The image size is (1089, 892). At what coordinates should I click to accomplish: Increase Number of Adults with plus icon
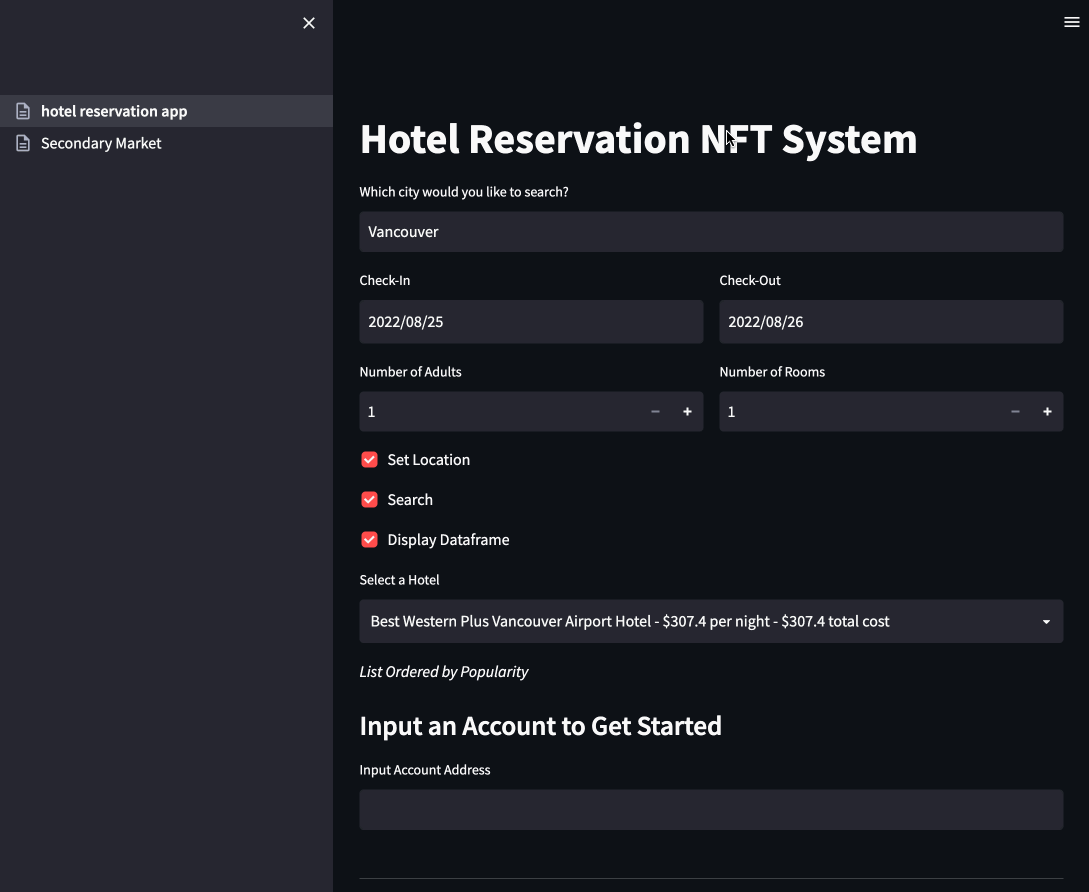click(x=687, y=412)
